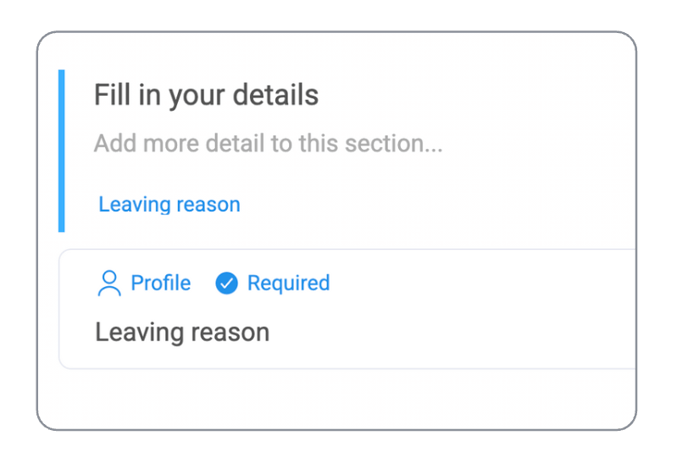
Task: Click blank space right of the section heading
Action: [476, 95]
